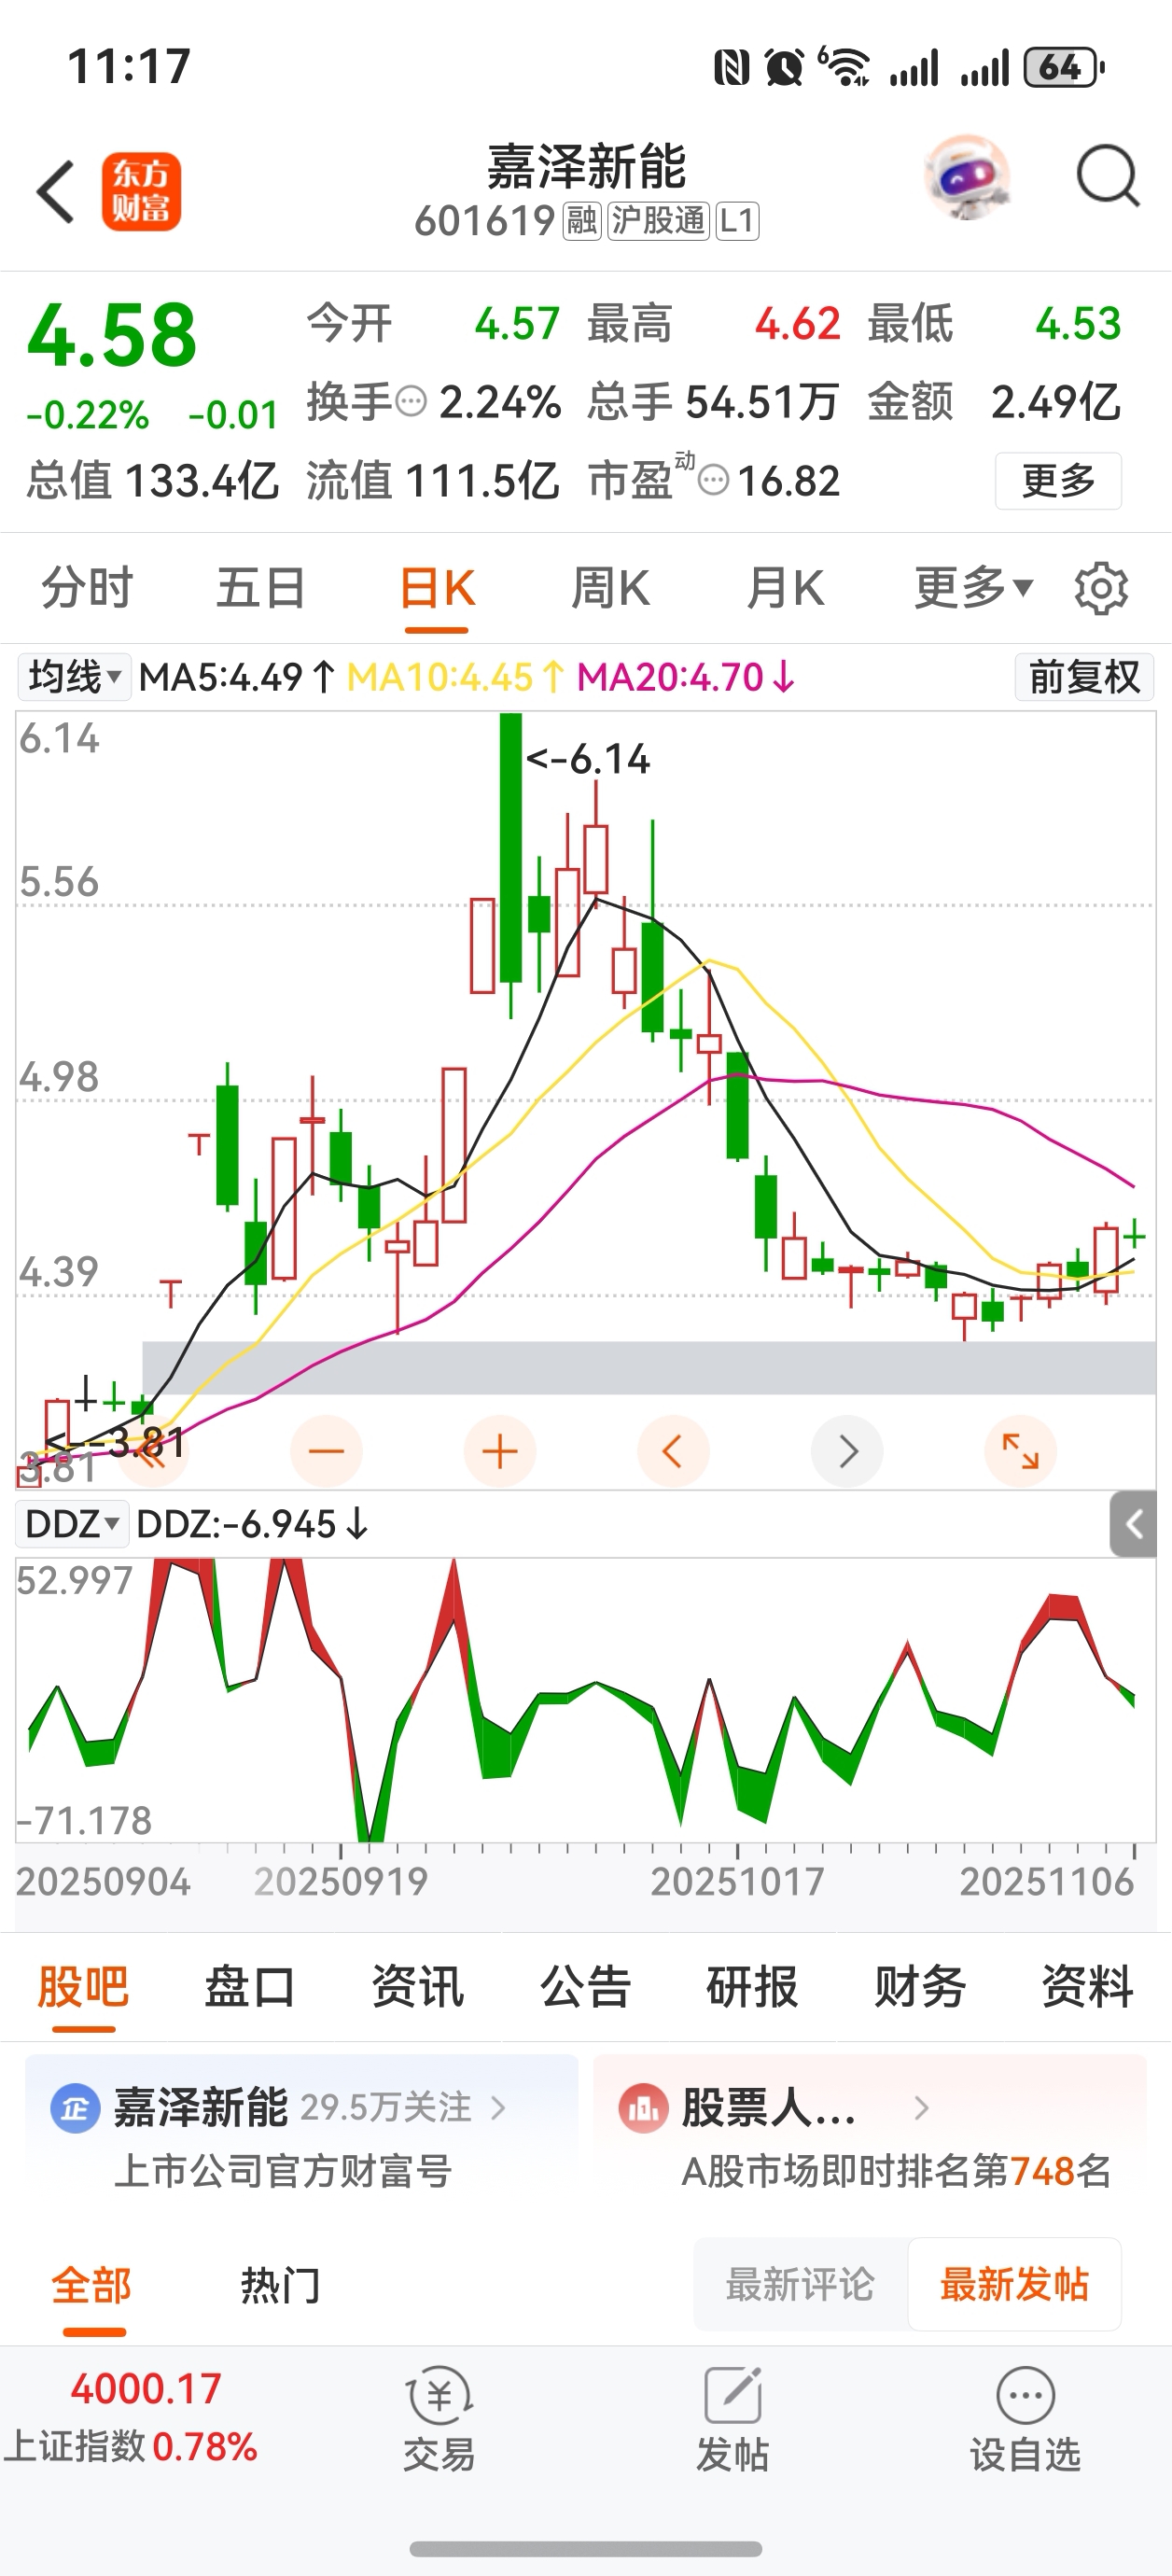Tap the 换手 info bubble icon
The width and height of the screenshot is (1172, 2576).
(411, 402)
